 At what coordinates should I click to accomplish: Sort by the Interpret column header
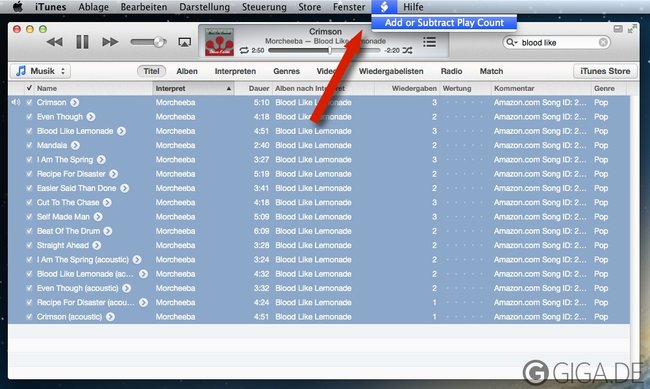[193, 88]
